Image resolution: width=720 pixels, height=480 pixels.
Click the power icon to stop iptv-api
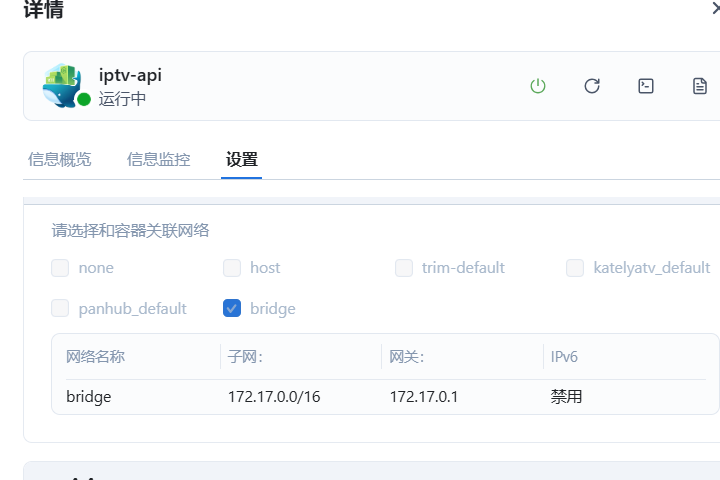pos(538,86)
